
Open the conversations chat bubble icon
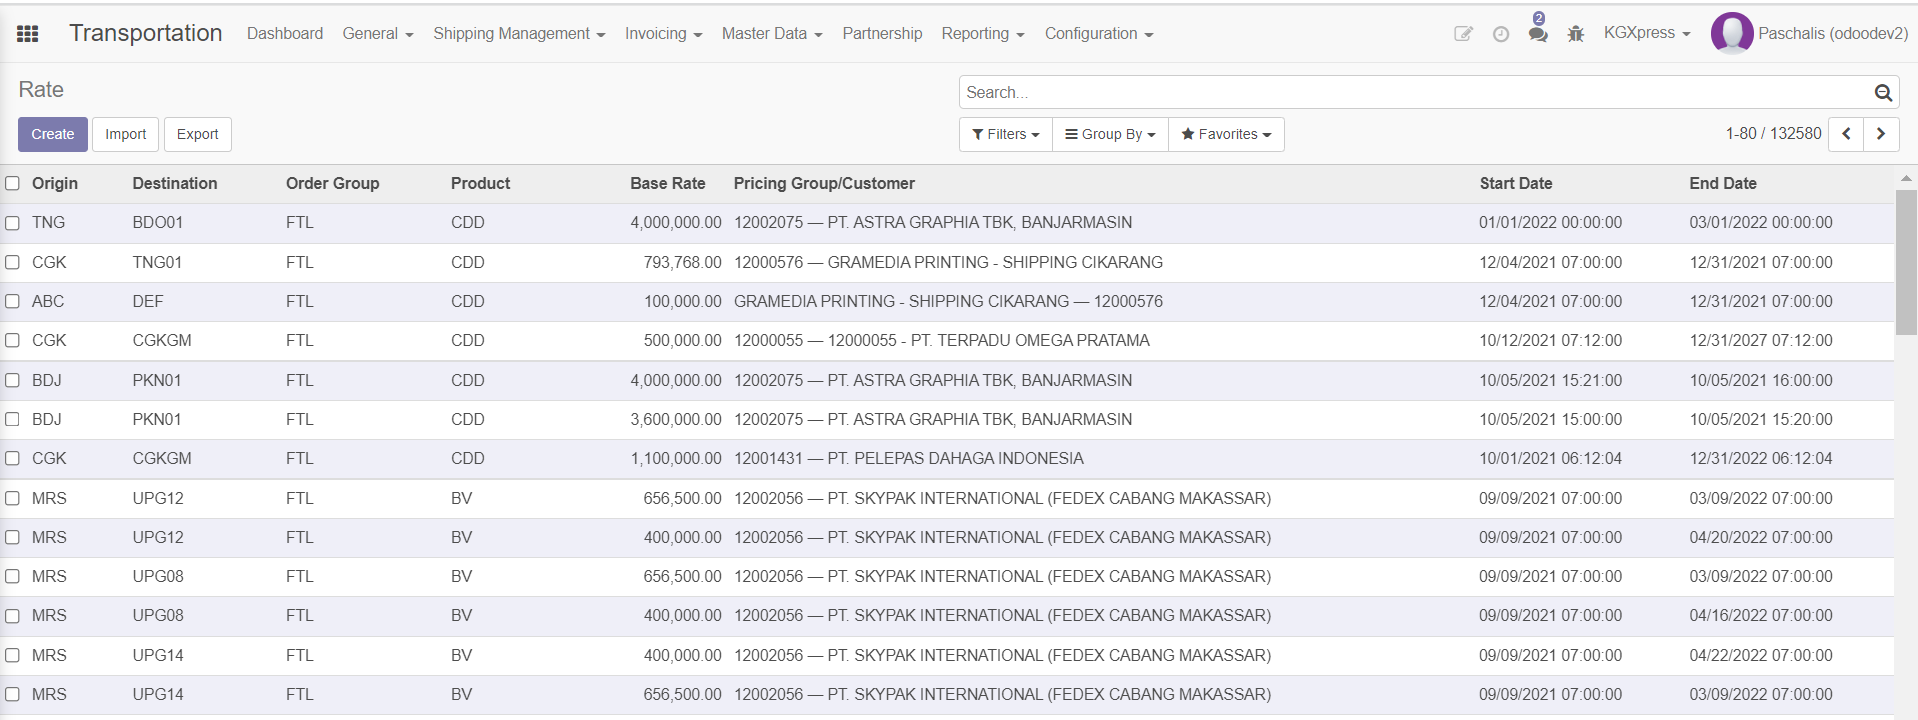(x=1538, y=34)
